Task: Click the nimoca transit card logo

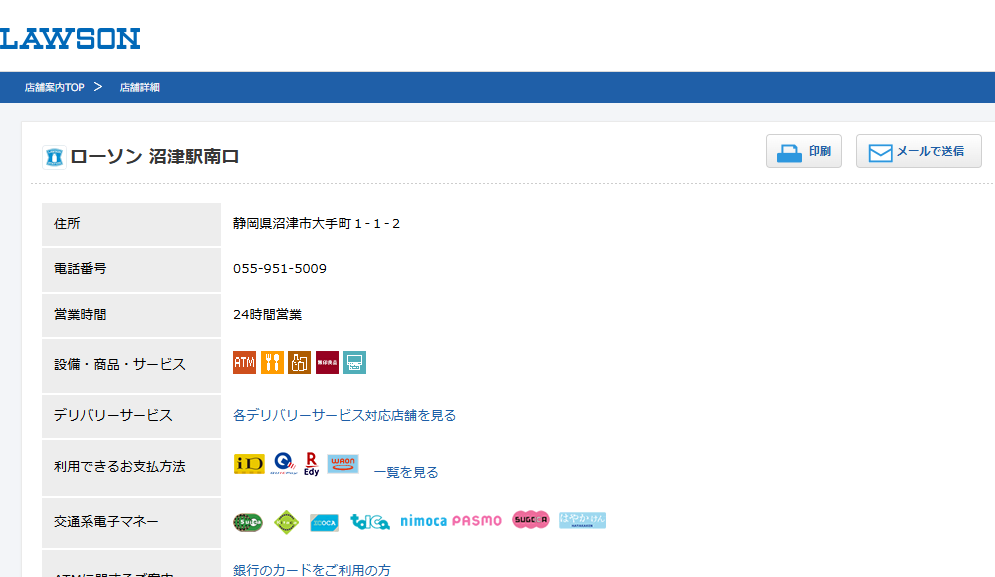Action: point(423,521)
